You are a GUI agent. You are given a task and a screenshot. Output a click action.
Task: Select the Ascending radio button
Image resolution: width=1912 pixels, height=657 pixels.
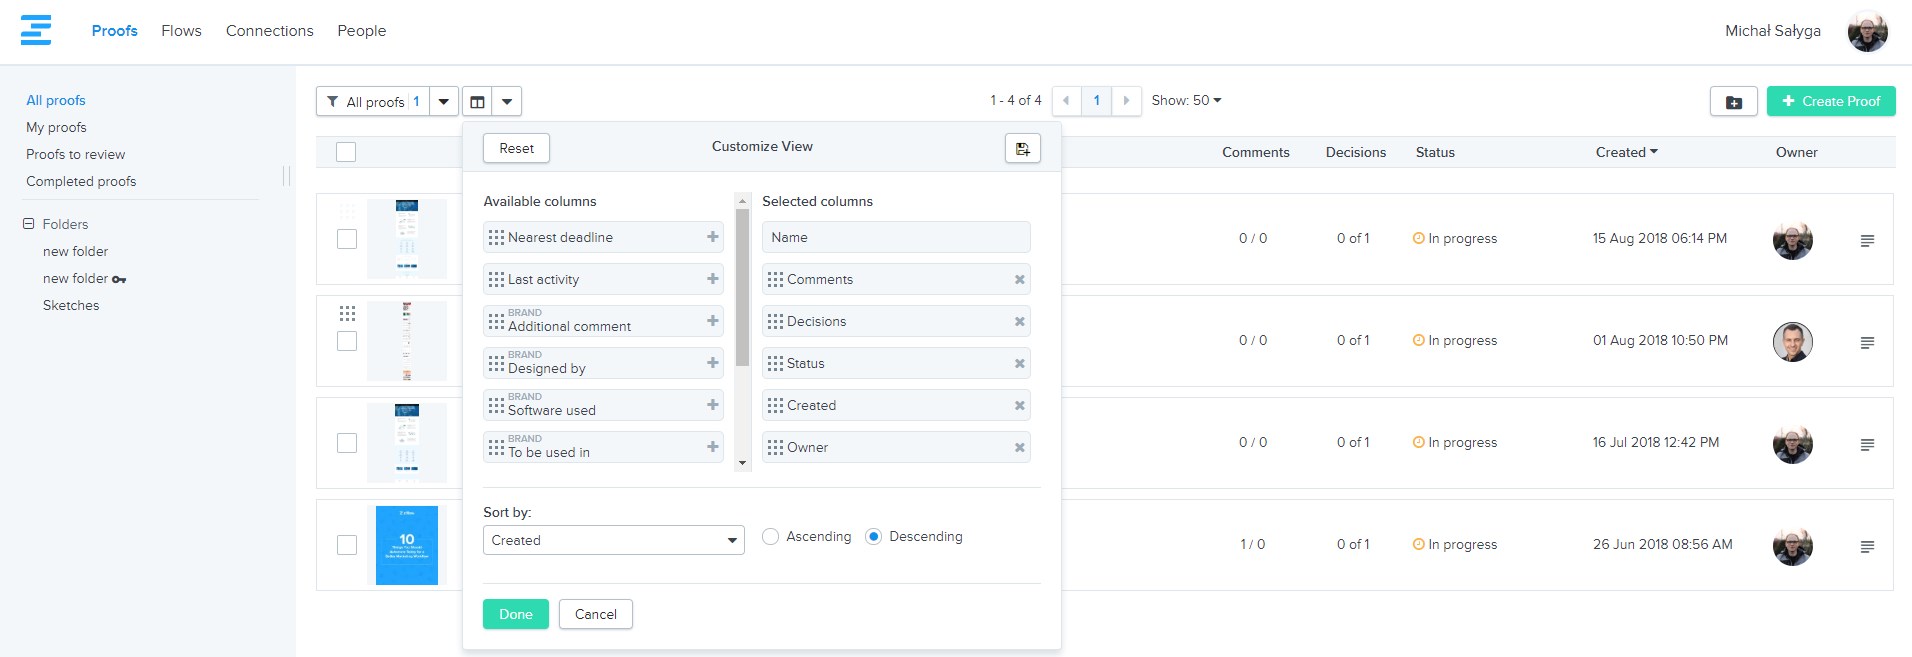[x=770, y=537]
